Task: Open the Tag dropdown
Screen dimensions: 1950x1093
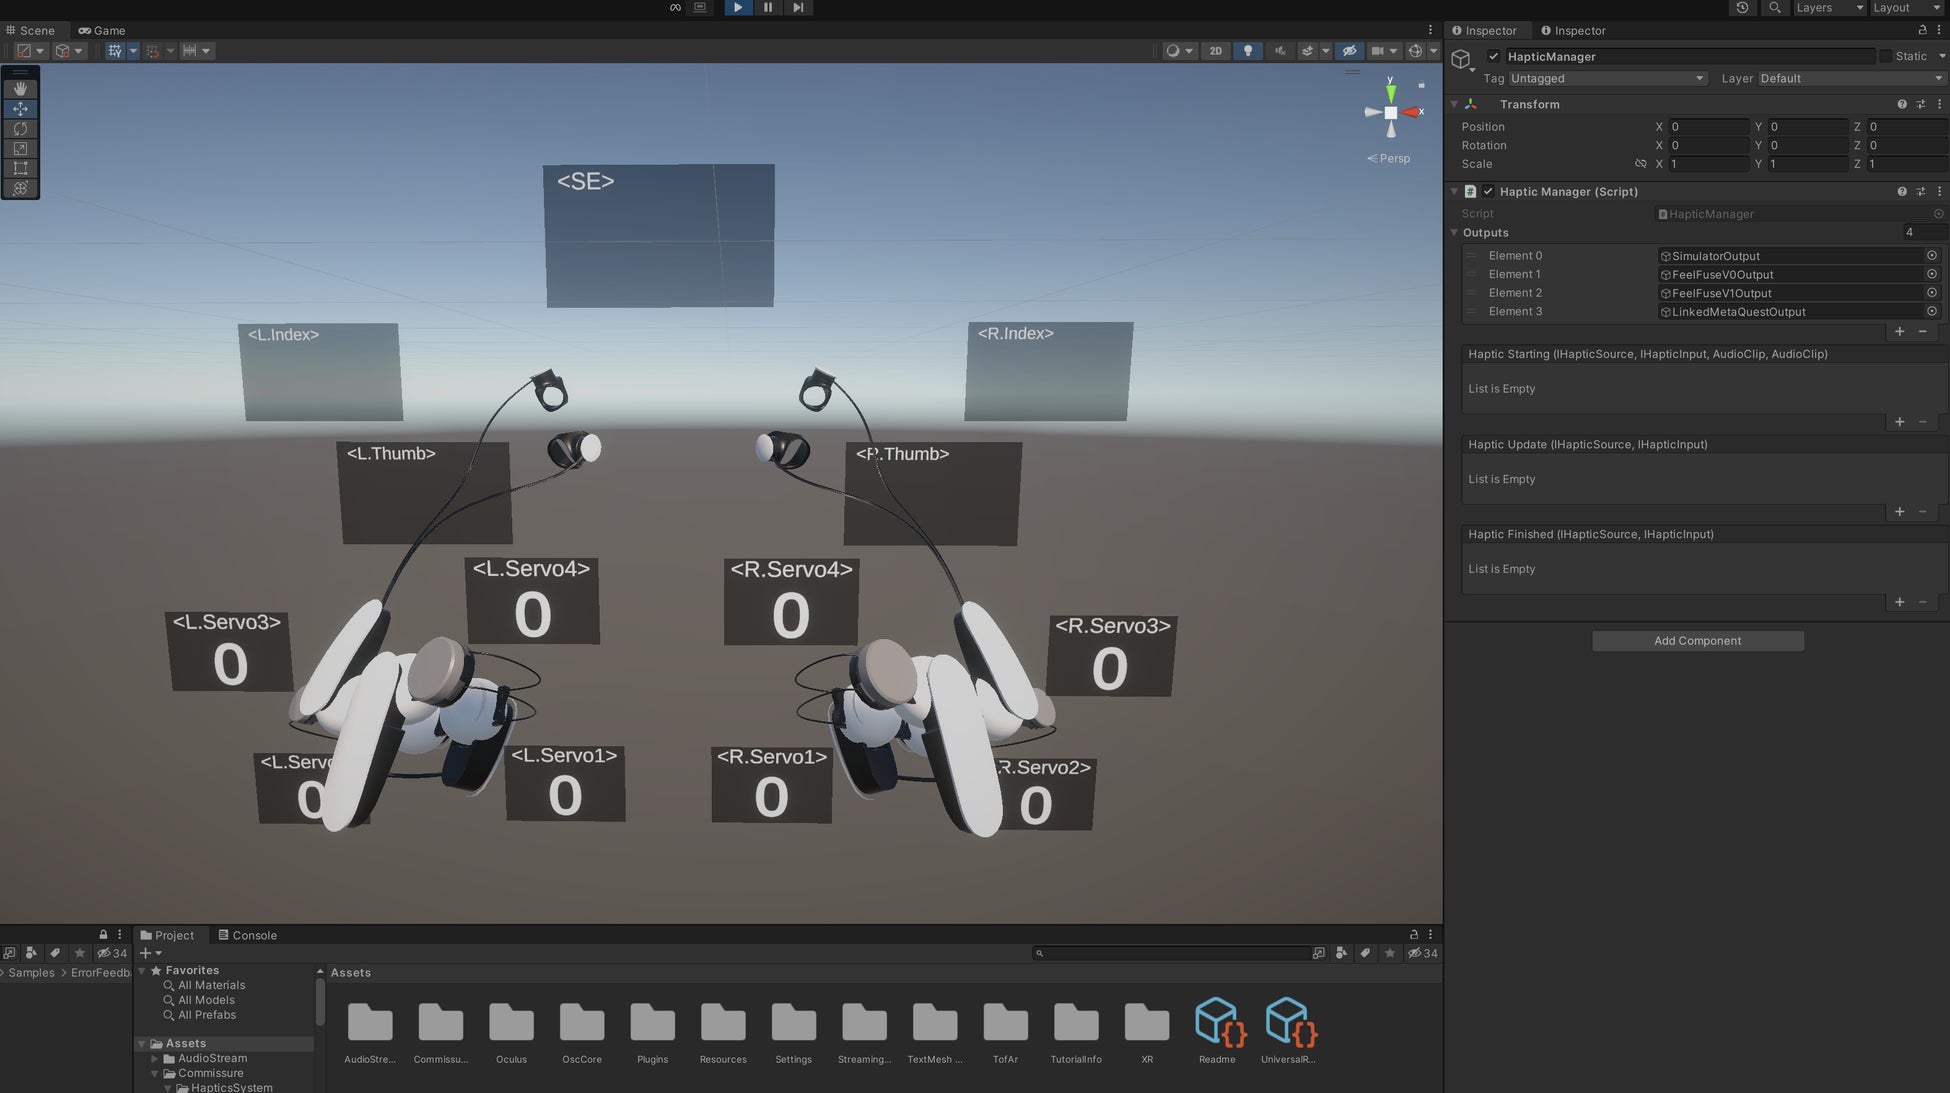Action: click(x=1606, y=79)
